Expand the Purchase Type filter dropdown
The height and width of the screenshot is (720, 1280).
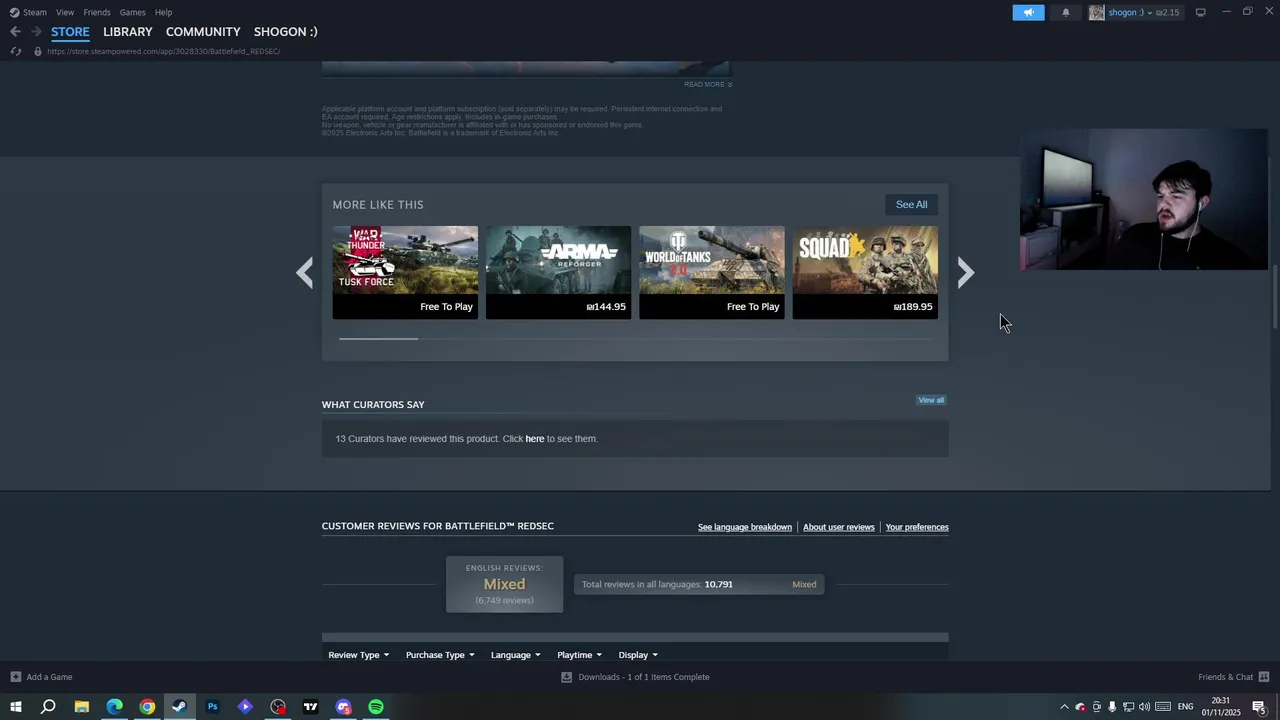(440, 655)
